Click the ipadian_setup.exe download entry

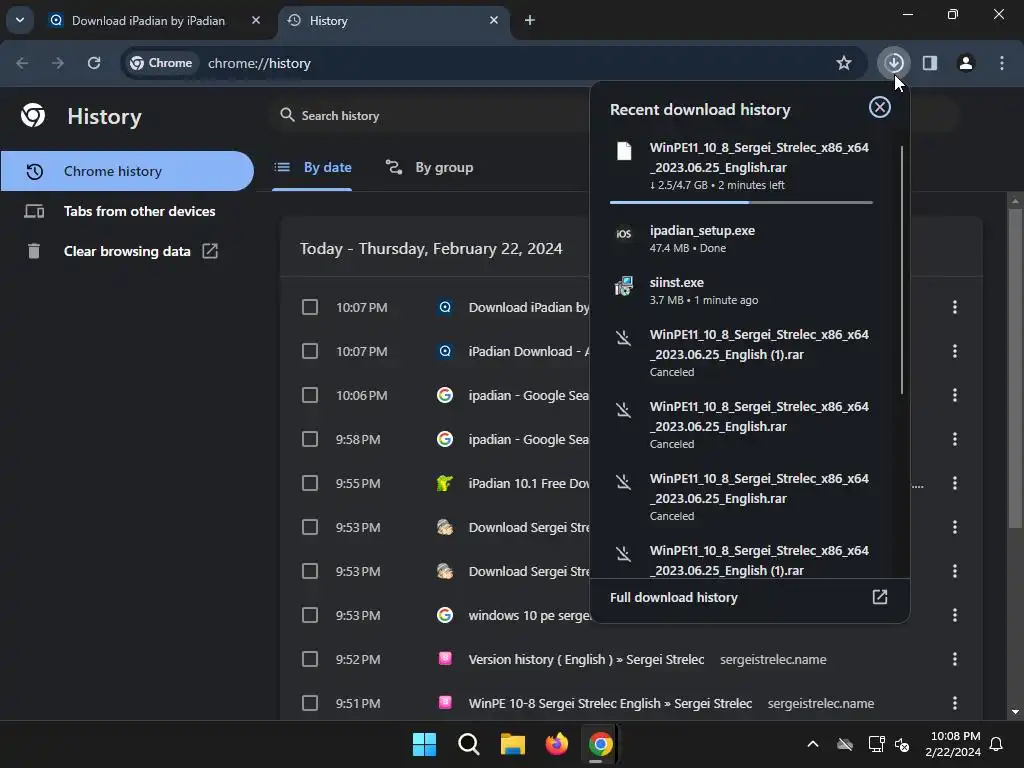(x=741, y=238)
